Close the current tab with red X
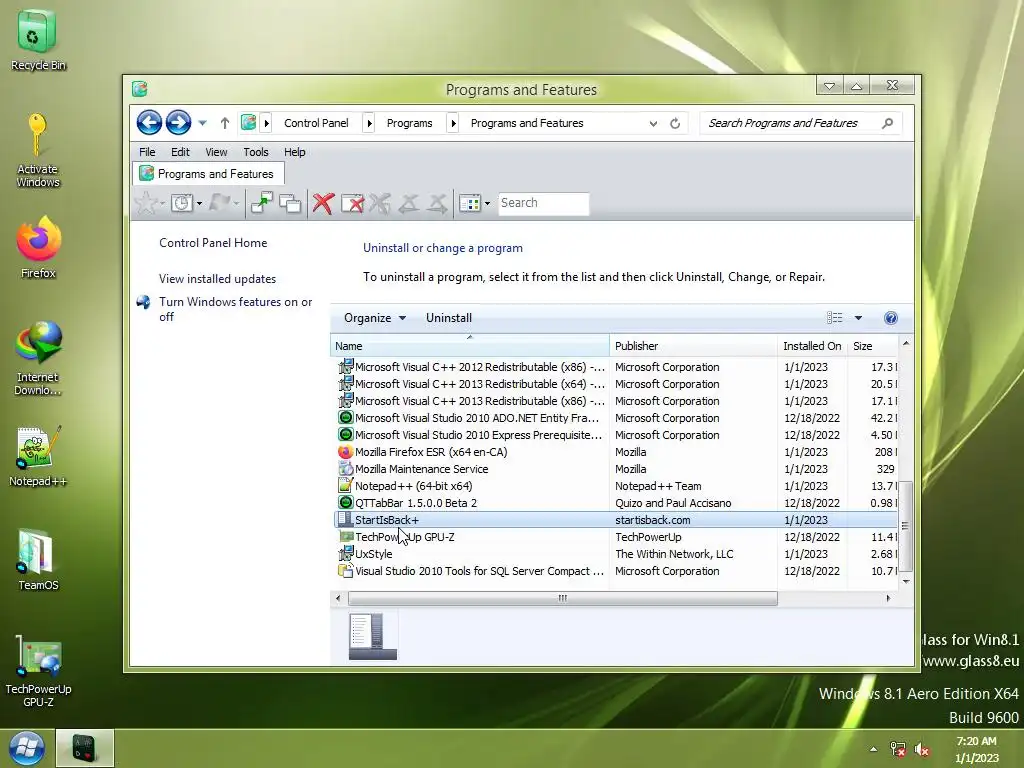 [323, 203]
